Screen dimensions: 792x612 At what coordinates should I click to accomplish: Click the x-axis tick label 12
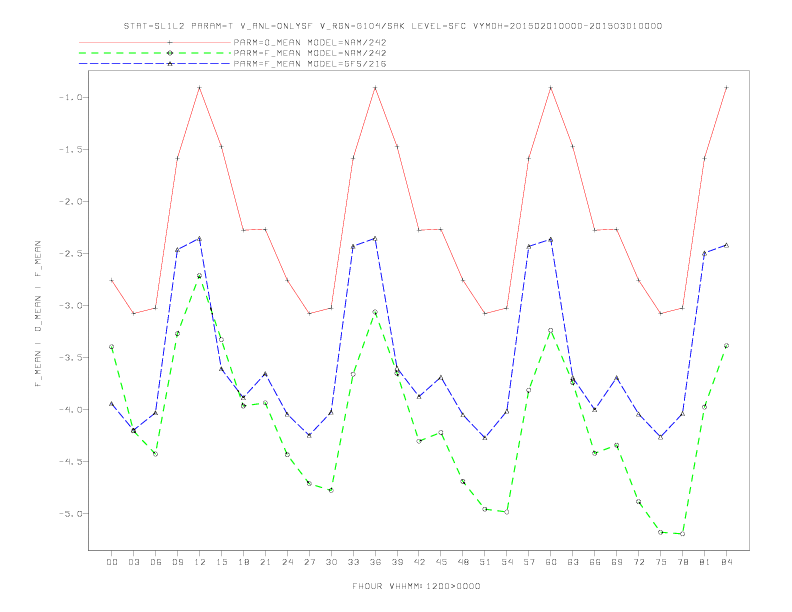pos(200,562)
